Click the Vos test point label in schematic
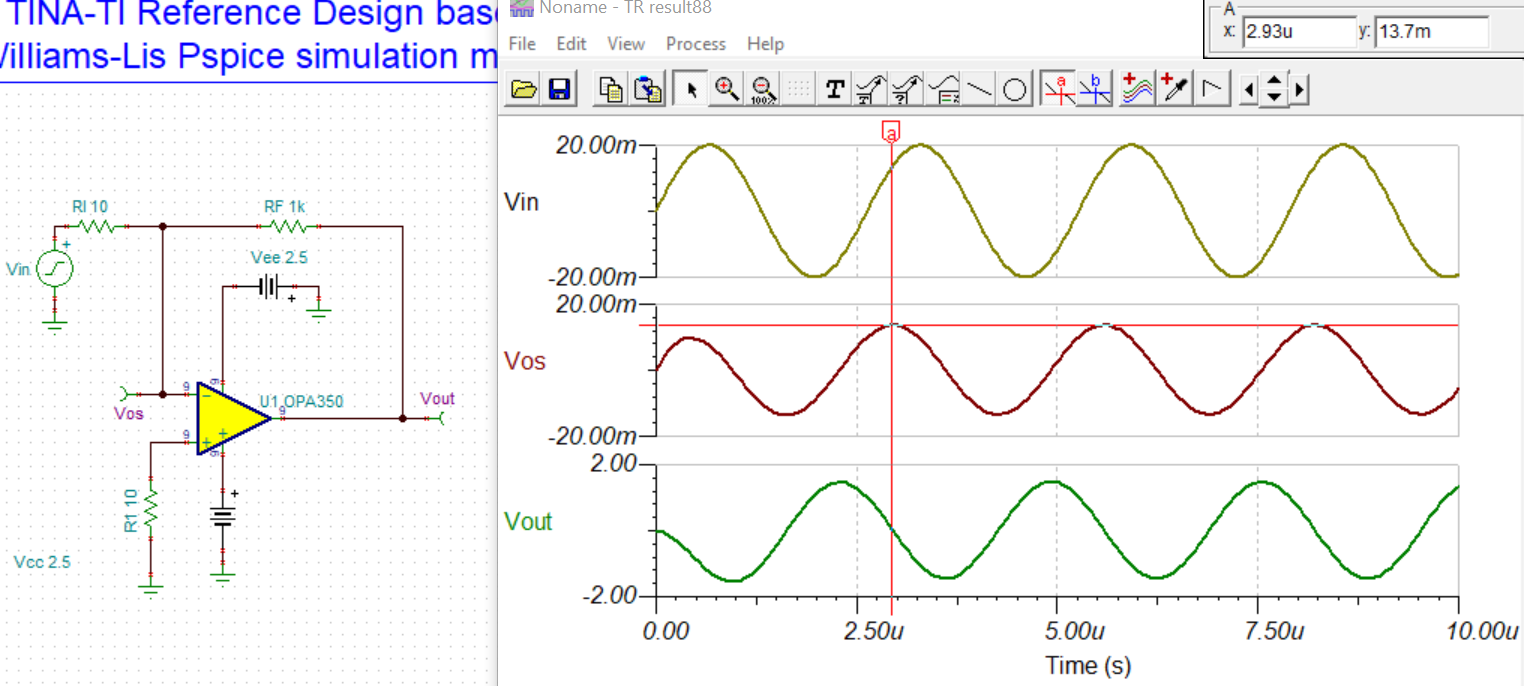The width and height of the screenshot is (1524, 686). [130, 413]
